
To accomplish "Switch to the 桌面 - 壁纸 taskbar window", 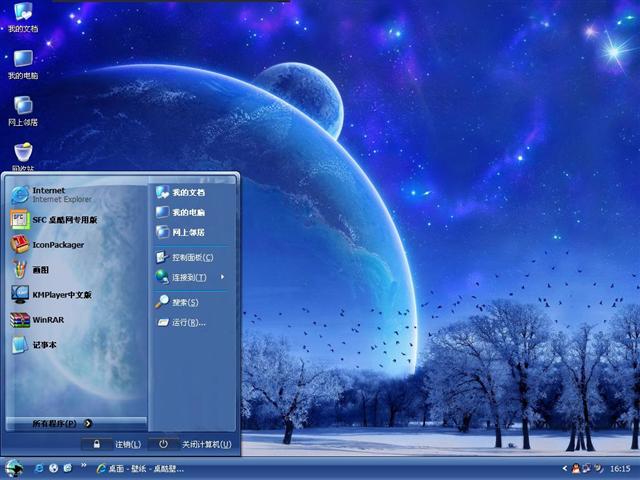I will (x=140, y=469).
